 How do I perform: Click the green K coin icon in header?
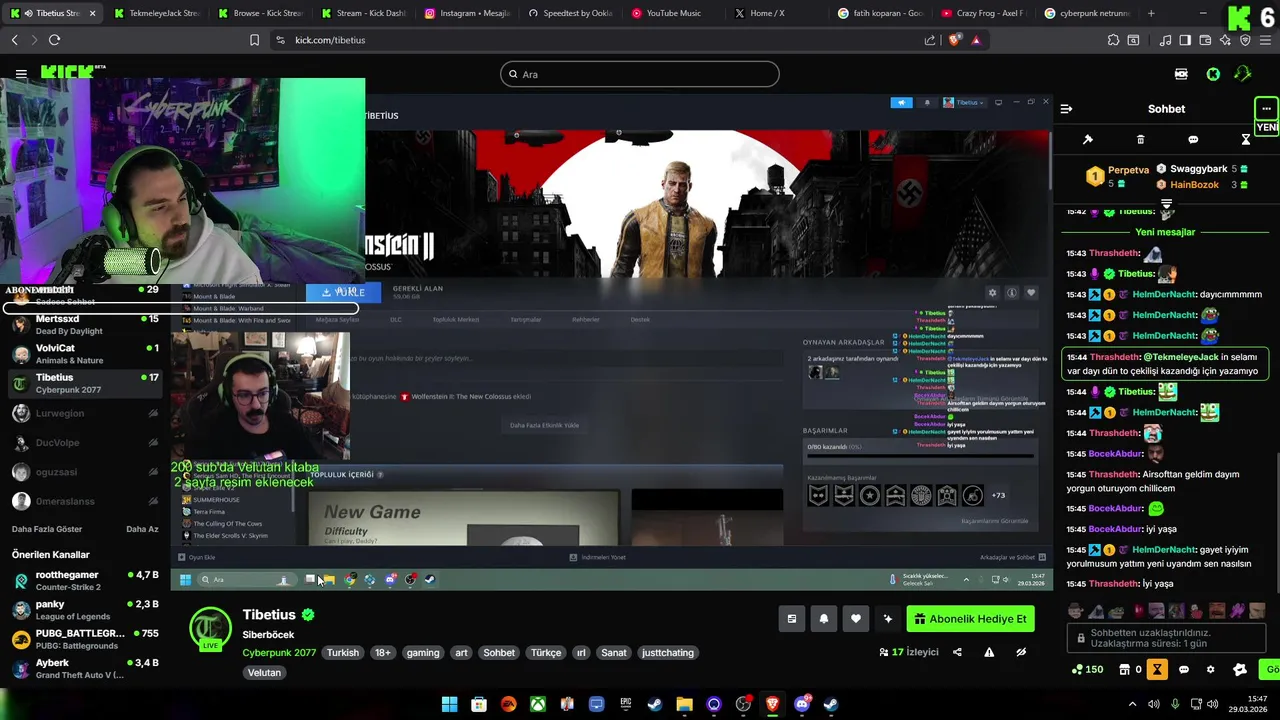tap(1213, 74)
